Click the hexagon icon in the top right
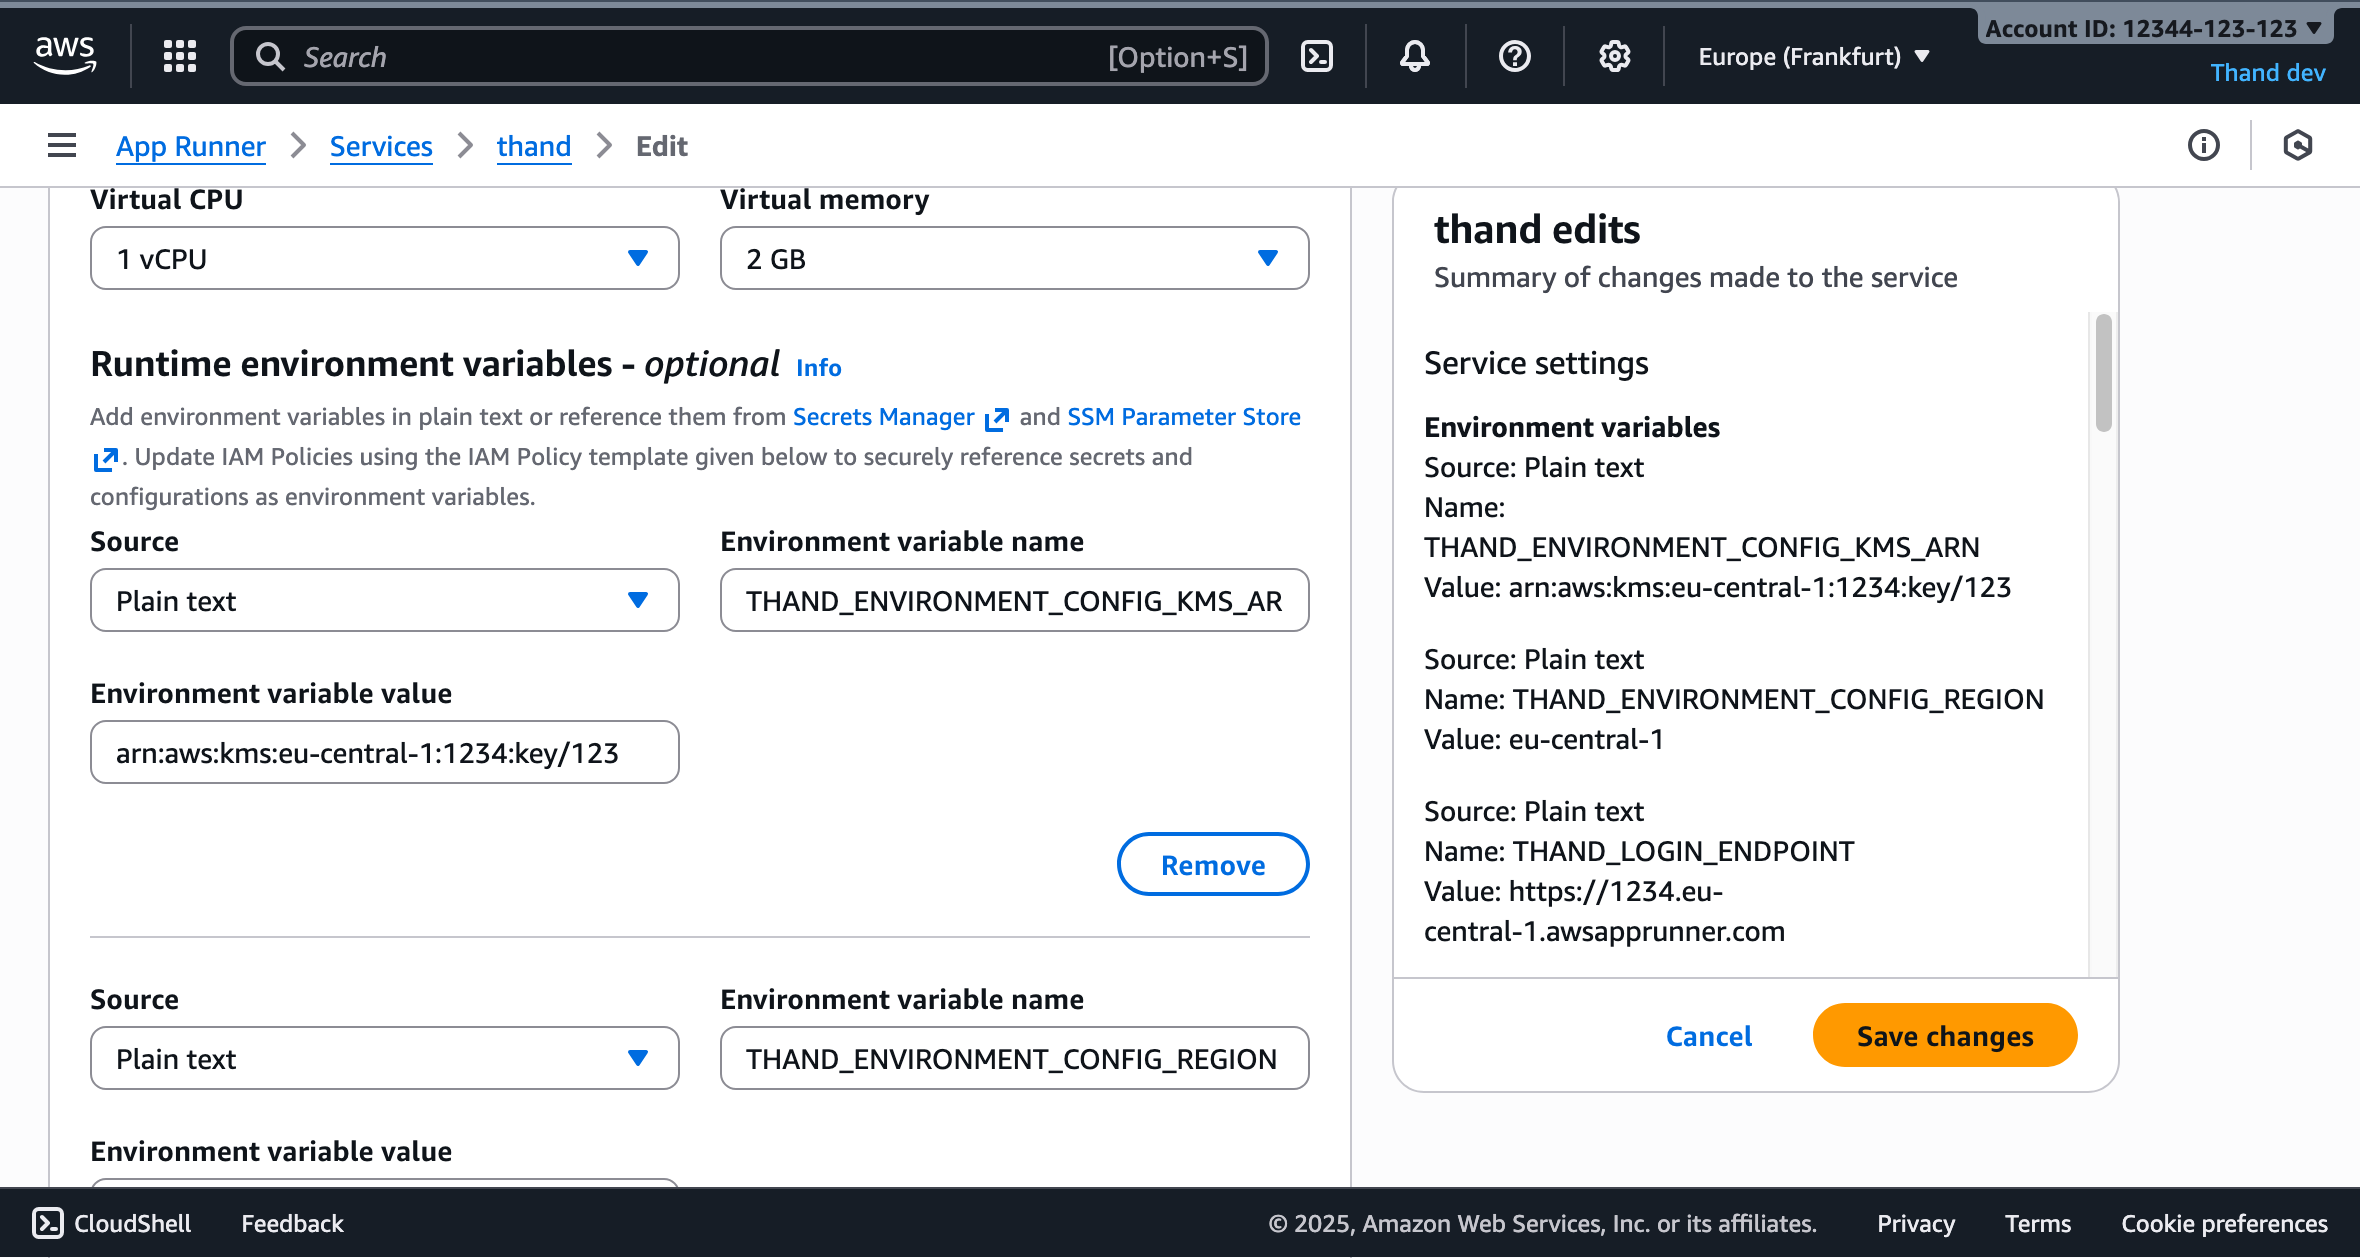This screenshot has height=1258, width=2360. coord(2298,146)
